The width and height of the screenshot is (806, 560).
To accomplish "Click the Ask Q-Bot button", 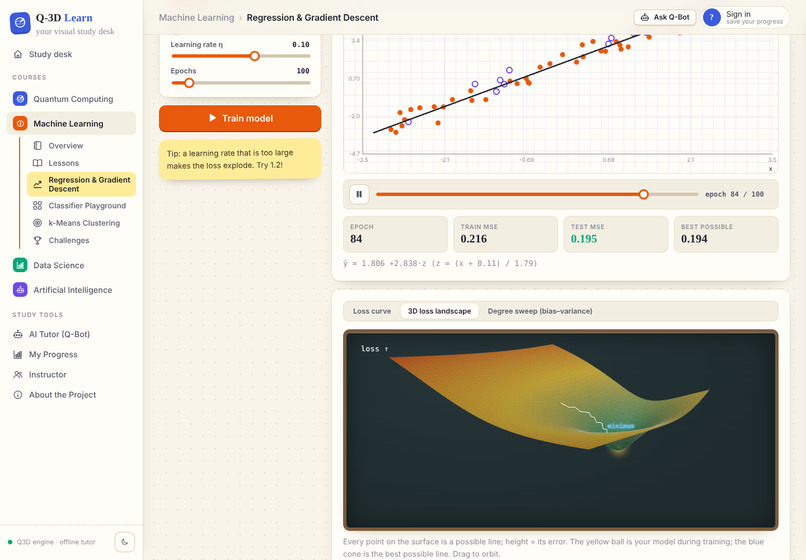I will [x=665, y=17].
